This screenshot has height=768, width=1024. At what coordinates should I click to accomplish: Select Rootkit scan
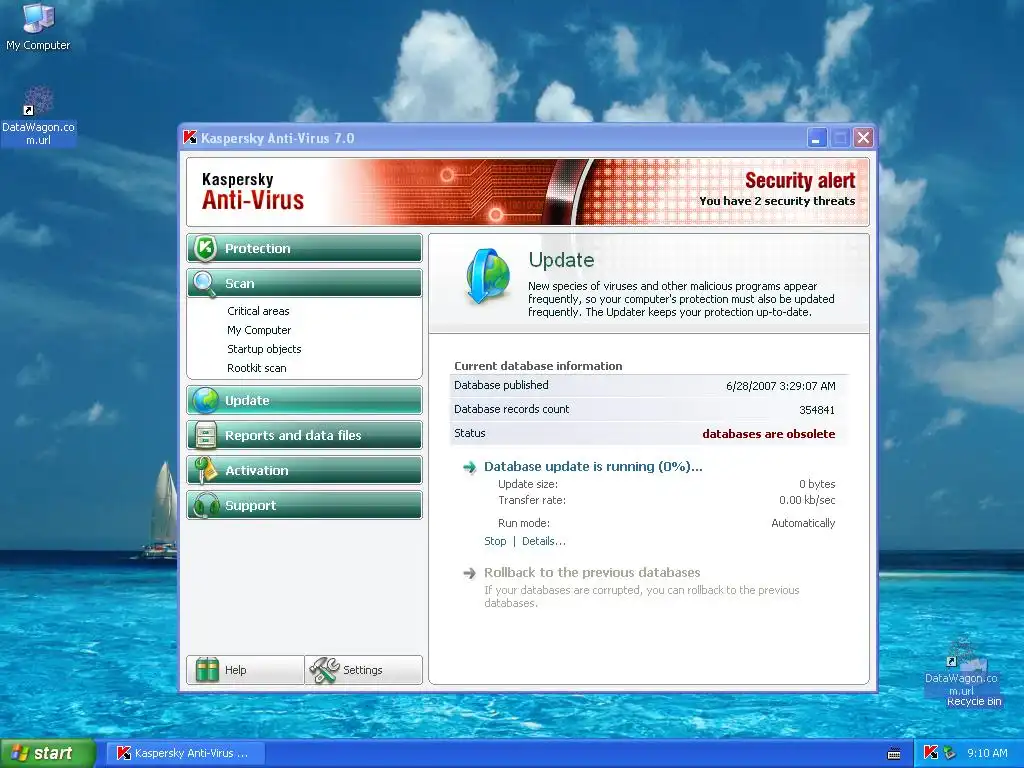coord(257,368)
